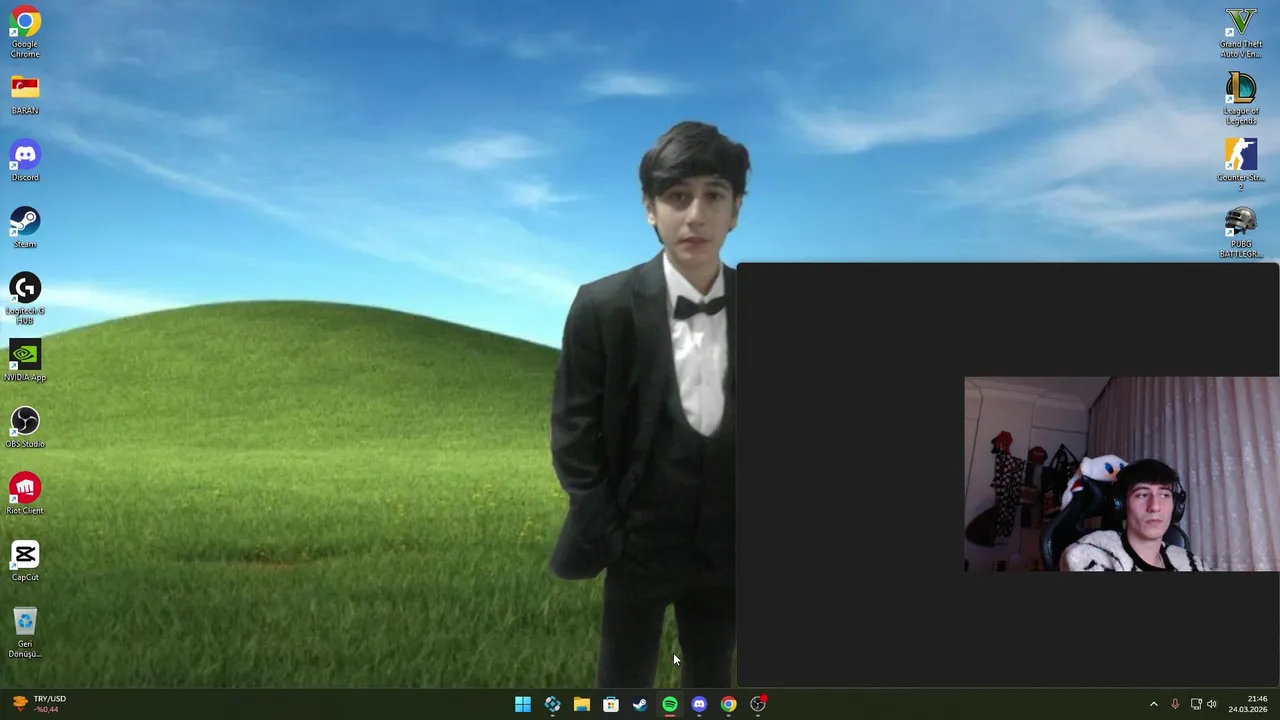Open OBS Studio taskbar icon with red dot
The image size is (1280, 720).
coord(758,704)
